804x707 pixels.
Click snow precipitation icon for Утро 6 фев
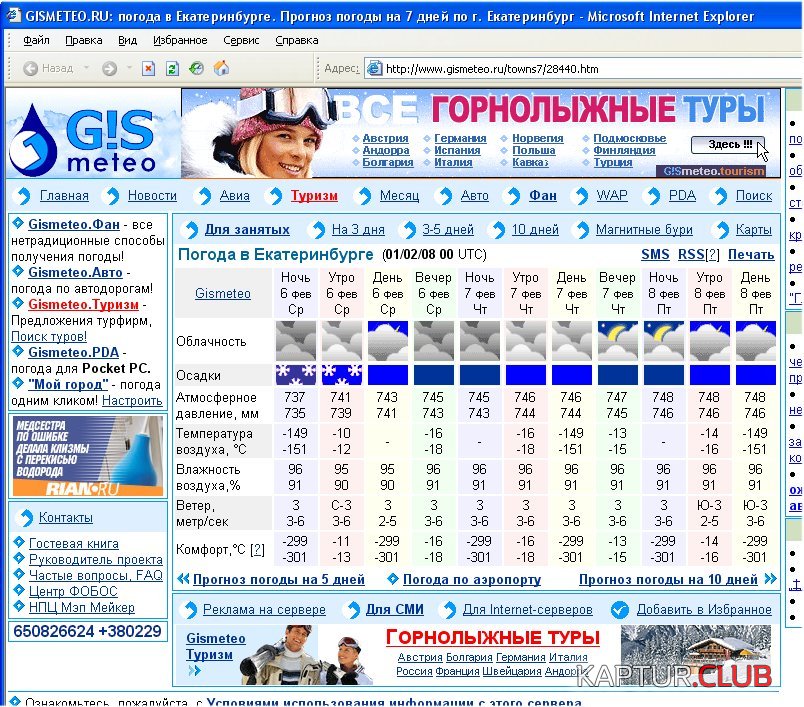(x=341, y=375)
